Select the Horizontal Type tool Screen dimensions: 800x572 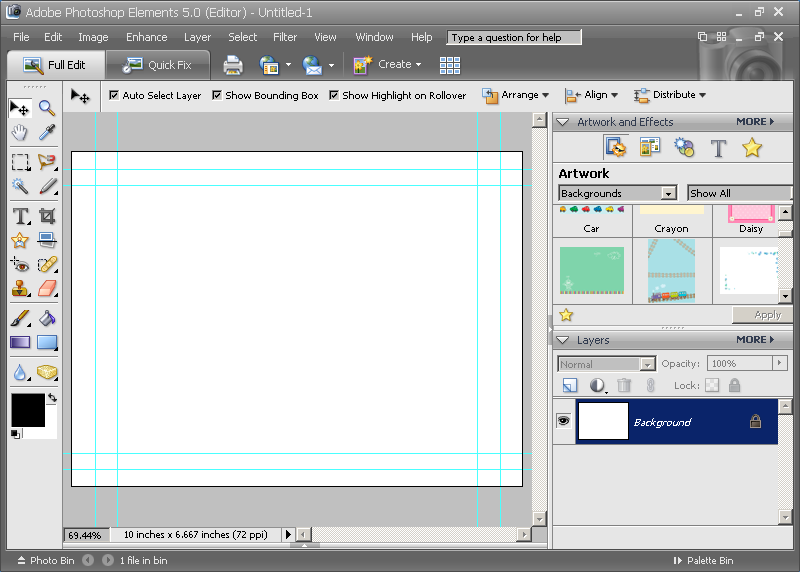(20, 216)
